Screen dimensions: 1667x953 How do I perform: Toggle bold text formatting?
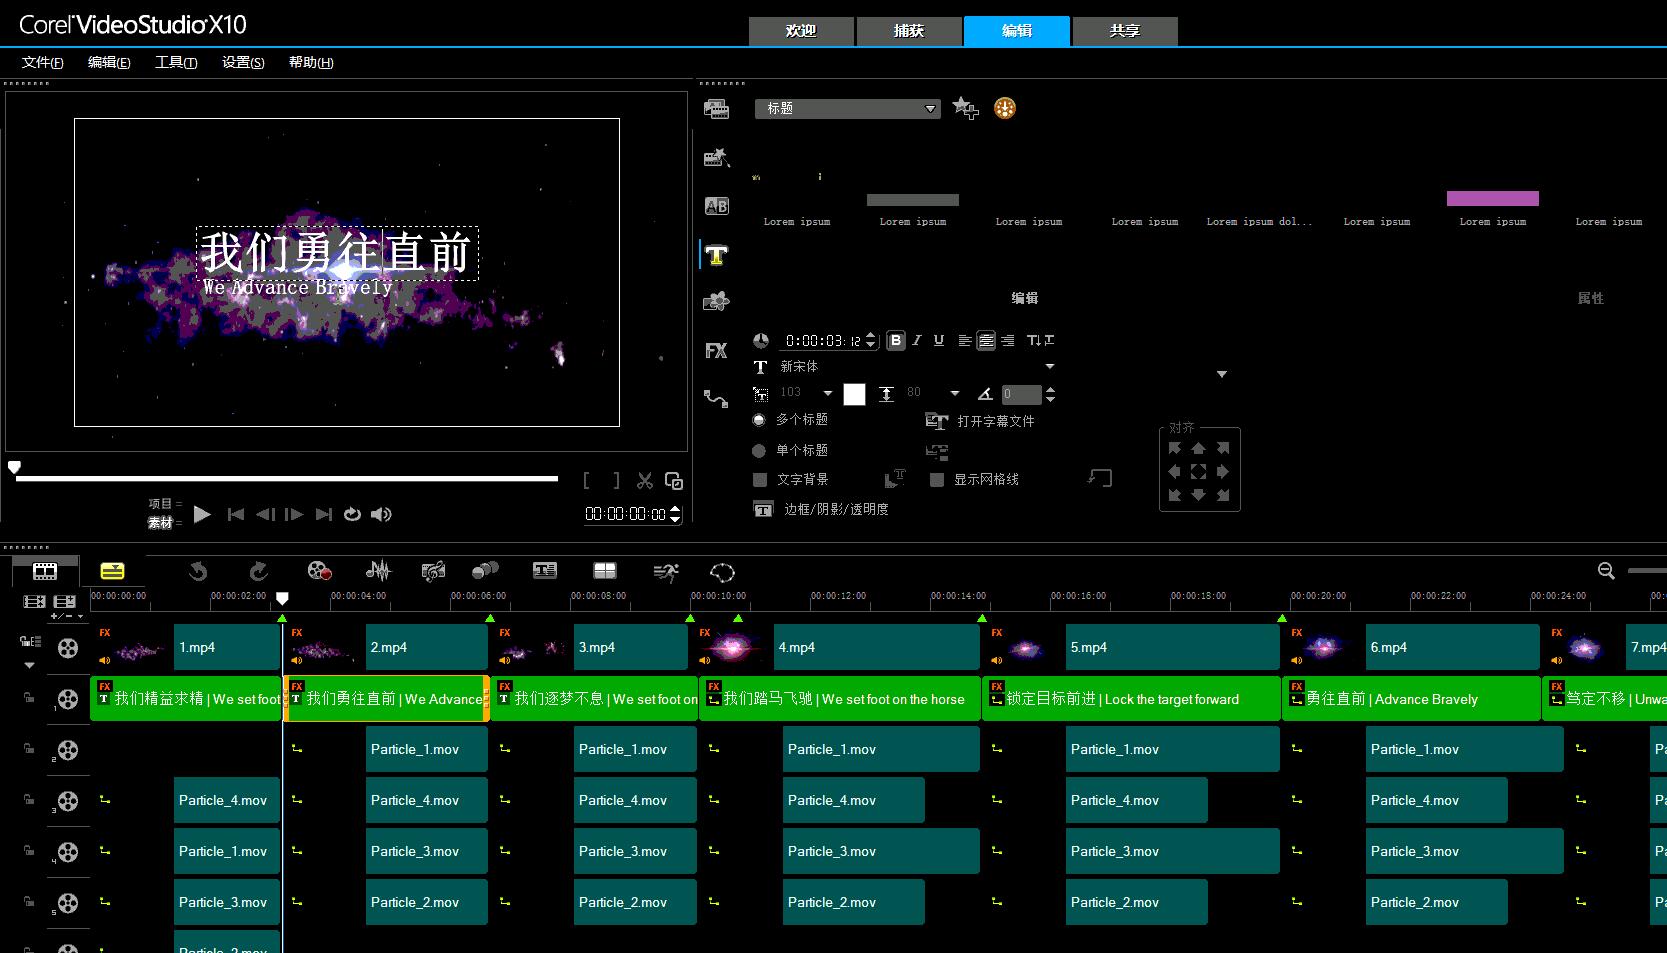pyautogui.click(x=896, y=341)
